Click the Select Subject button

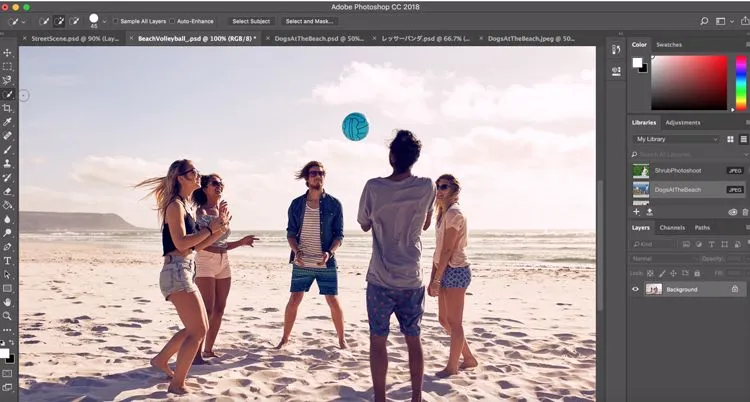251,21
